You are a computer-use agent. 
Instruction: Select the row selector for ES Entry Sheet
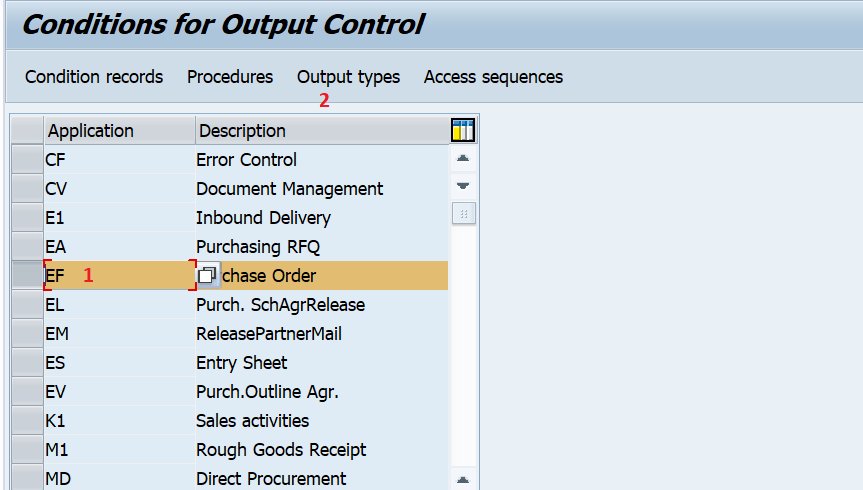(x=27, y=363)
